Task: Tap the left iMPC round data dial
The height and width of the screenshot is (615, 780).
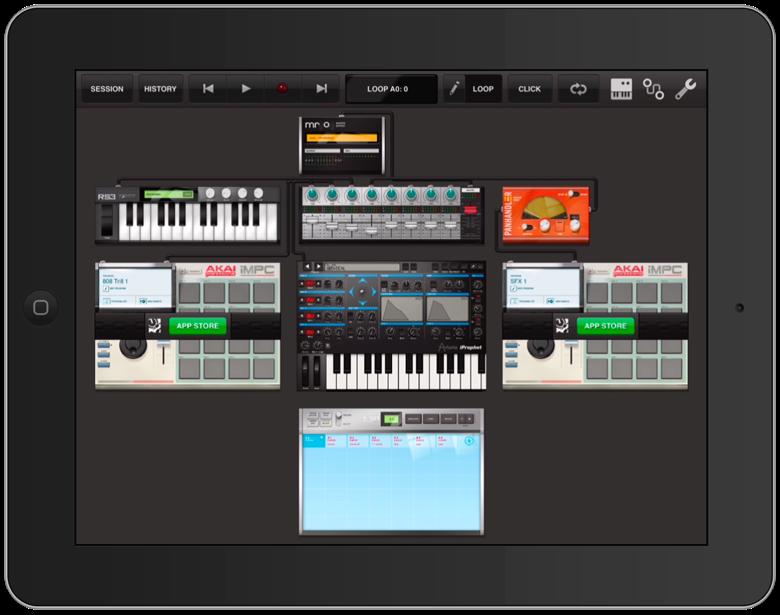Action: 133,347
